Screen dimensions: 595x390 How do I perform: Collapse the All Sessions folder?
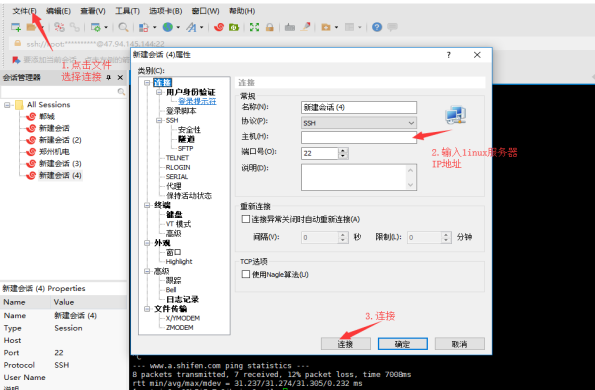point(7,105)
